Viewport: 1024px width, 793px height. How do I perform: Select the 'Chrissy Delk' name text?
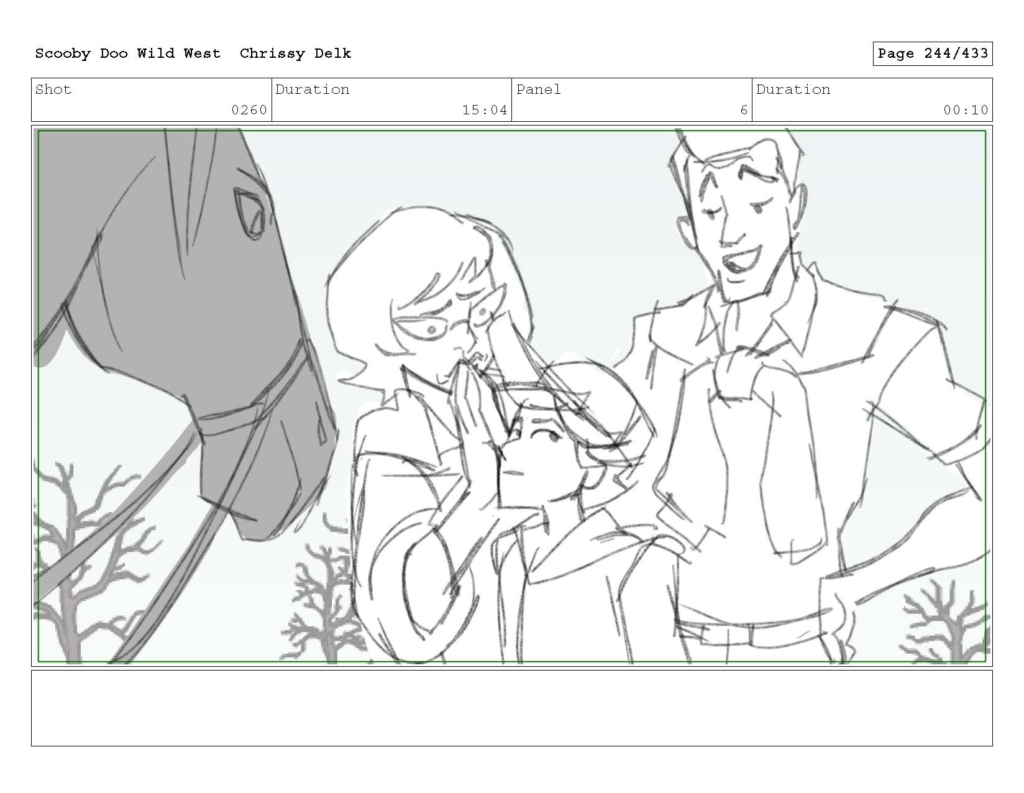tap(295, 54)
